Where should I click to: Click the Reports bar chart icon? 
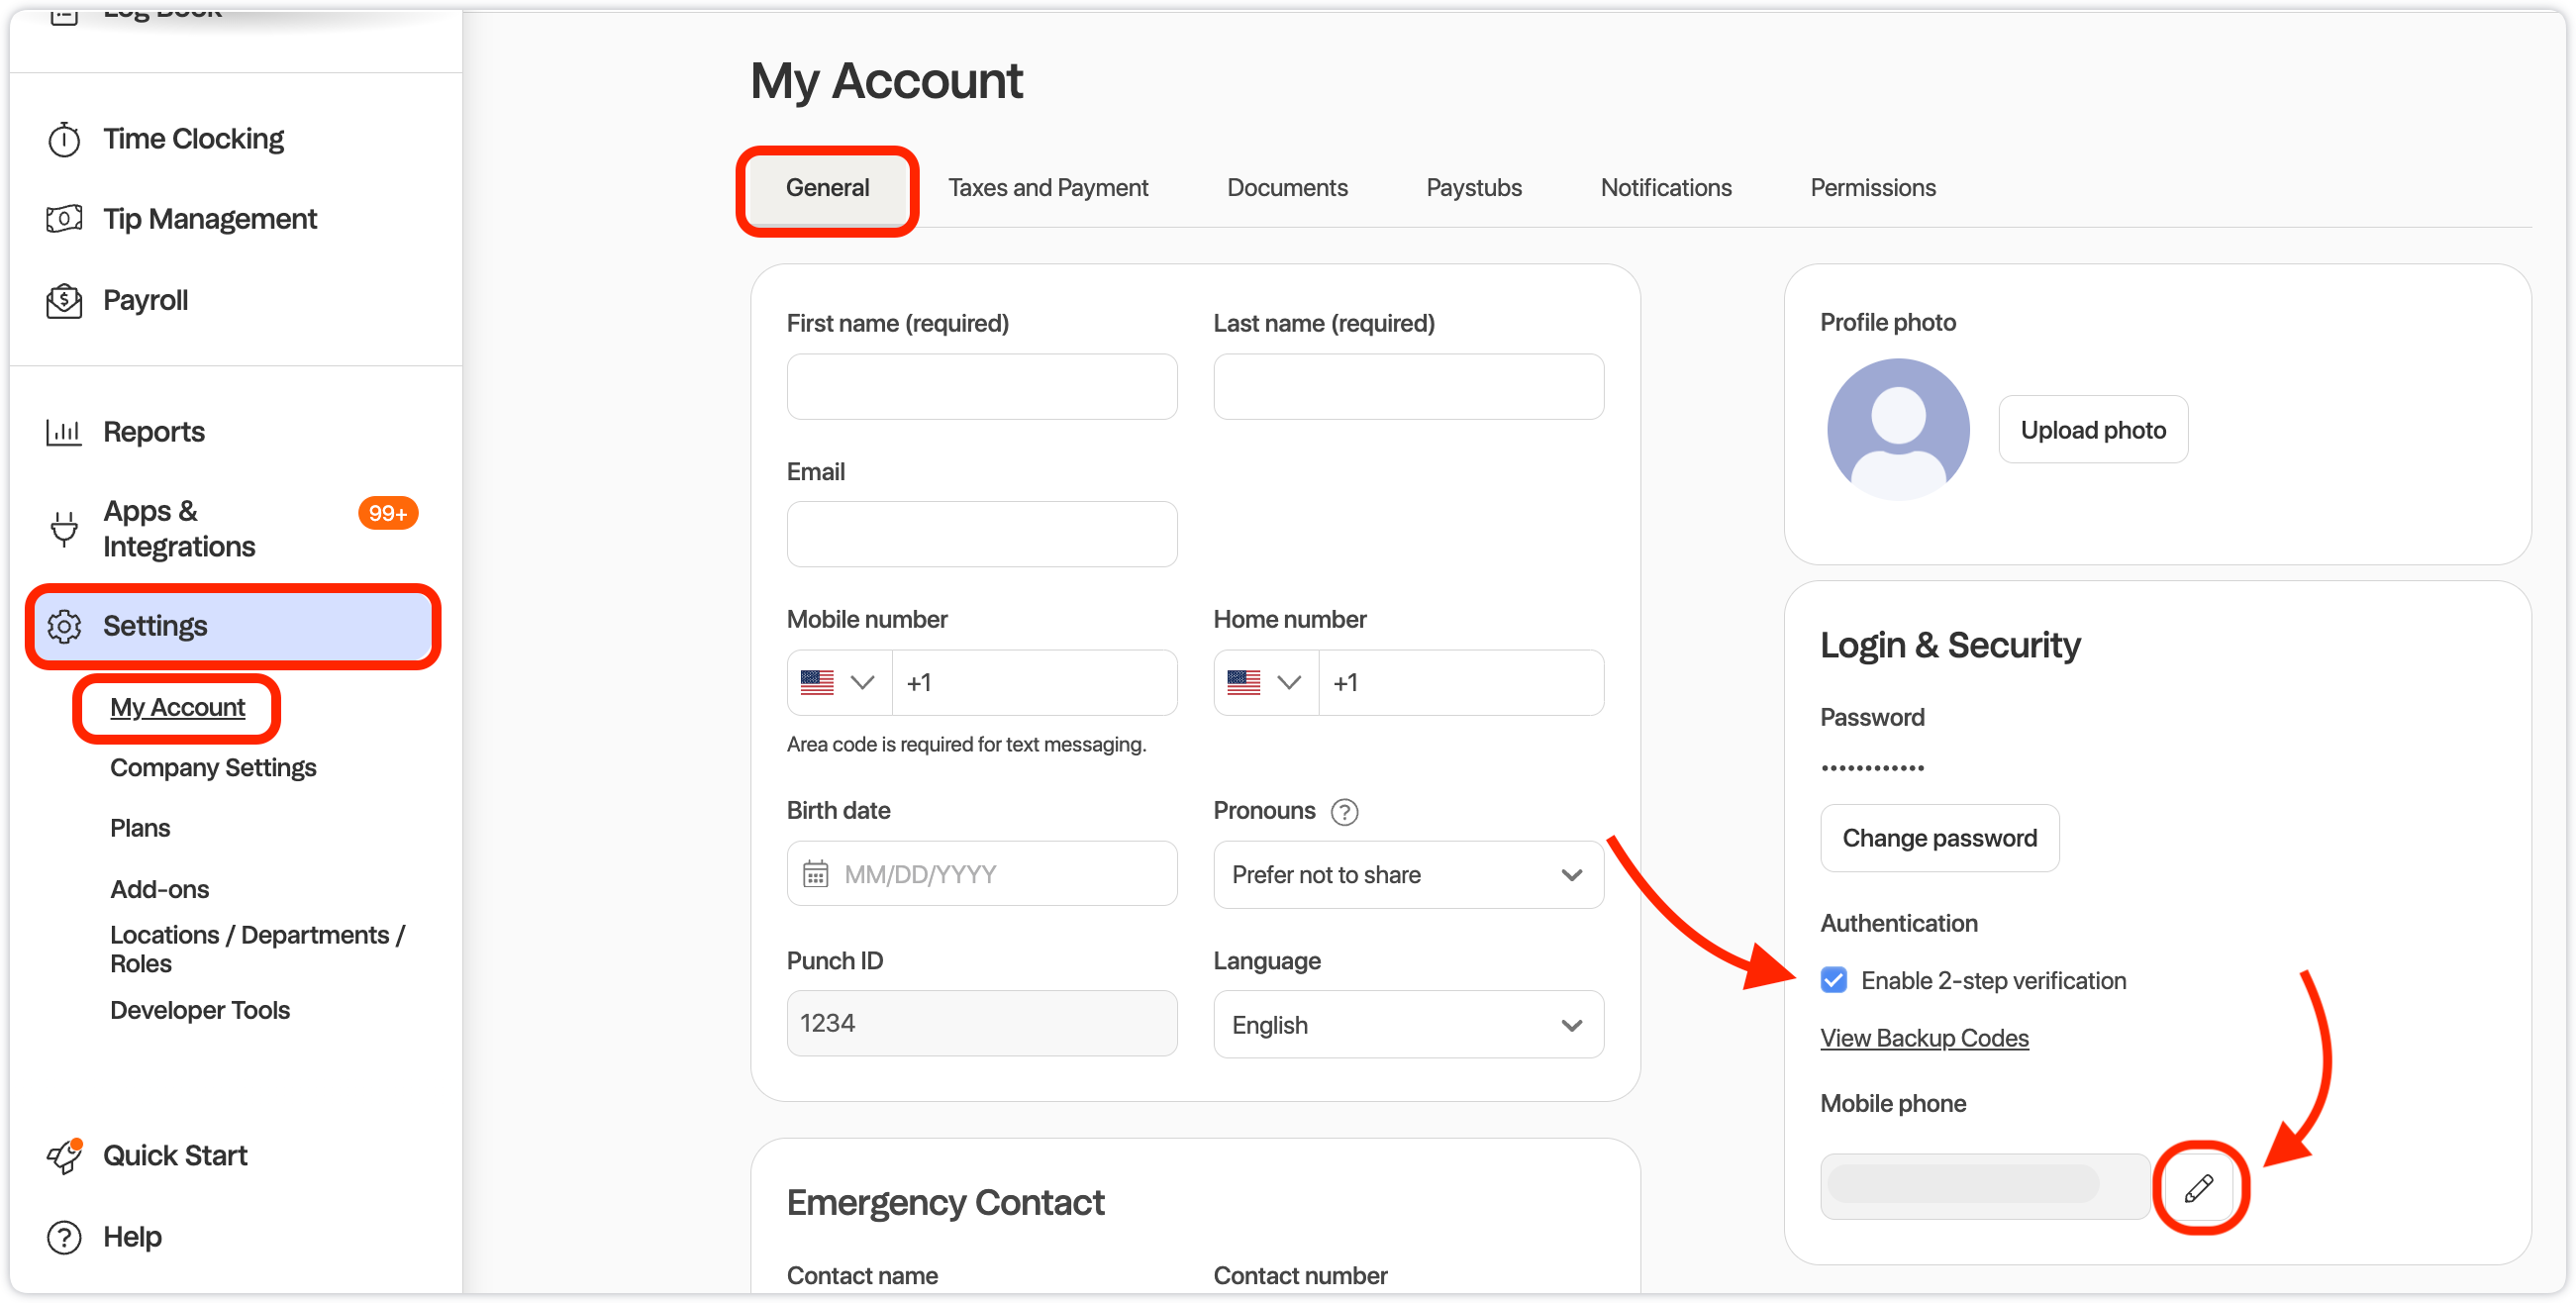coord(64,432)
